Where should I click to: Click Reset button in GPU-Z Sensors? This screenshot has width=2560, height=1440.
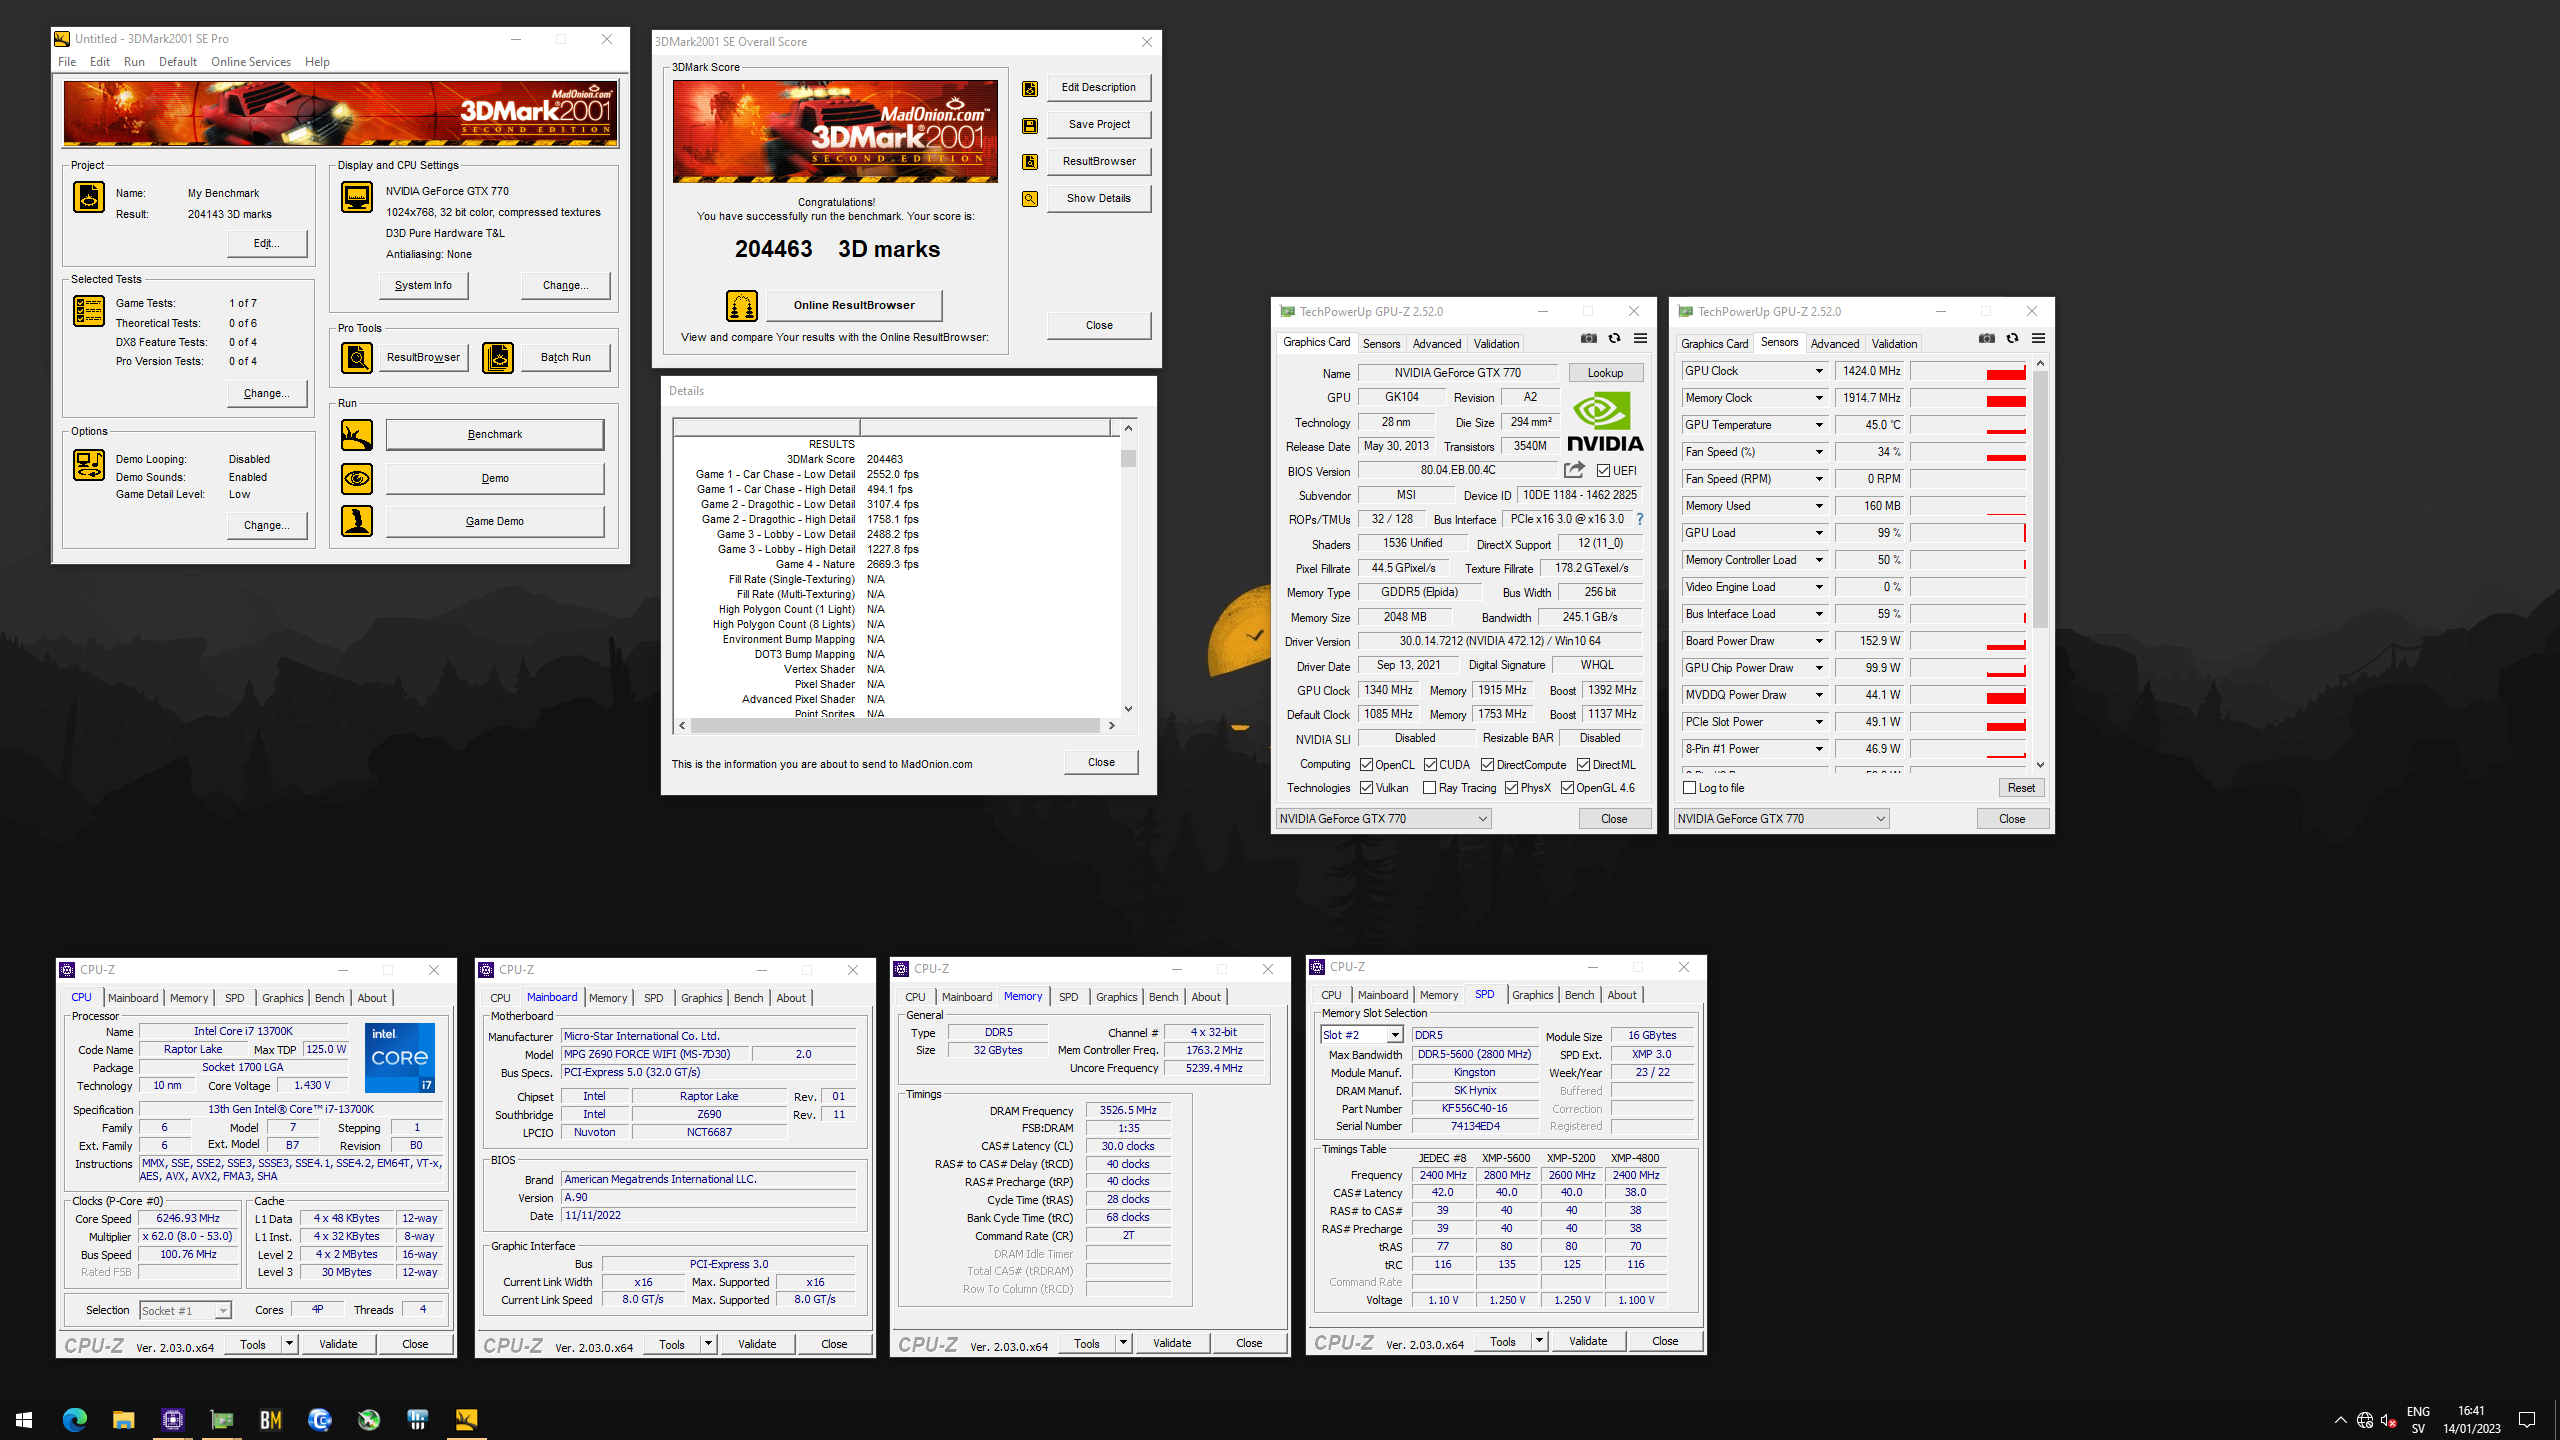click(2020, 788)
